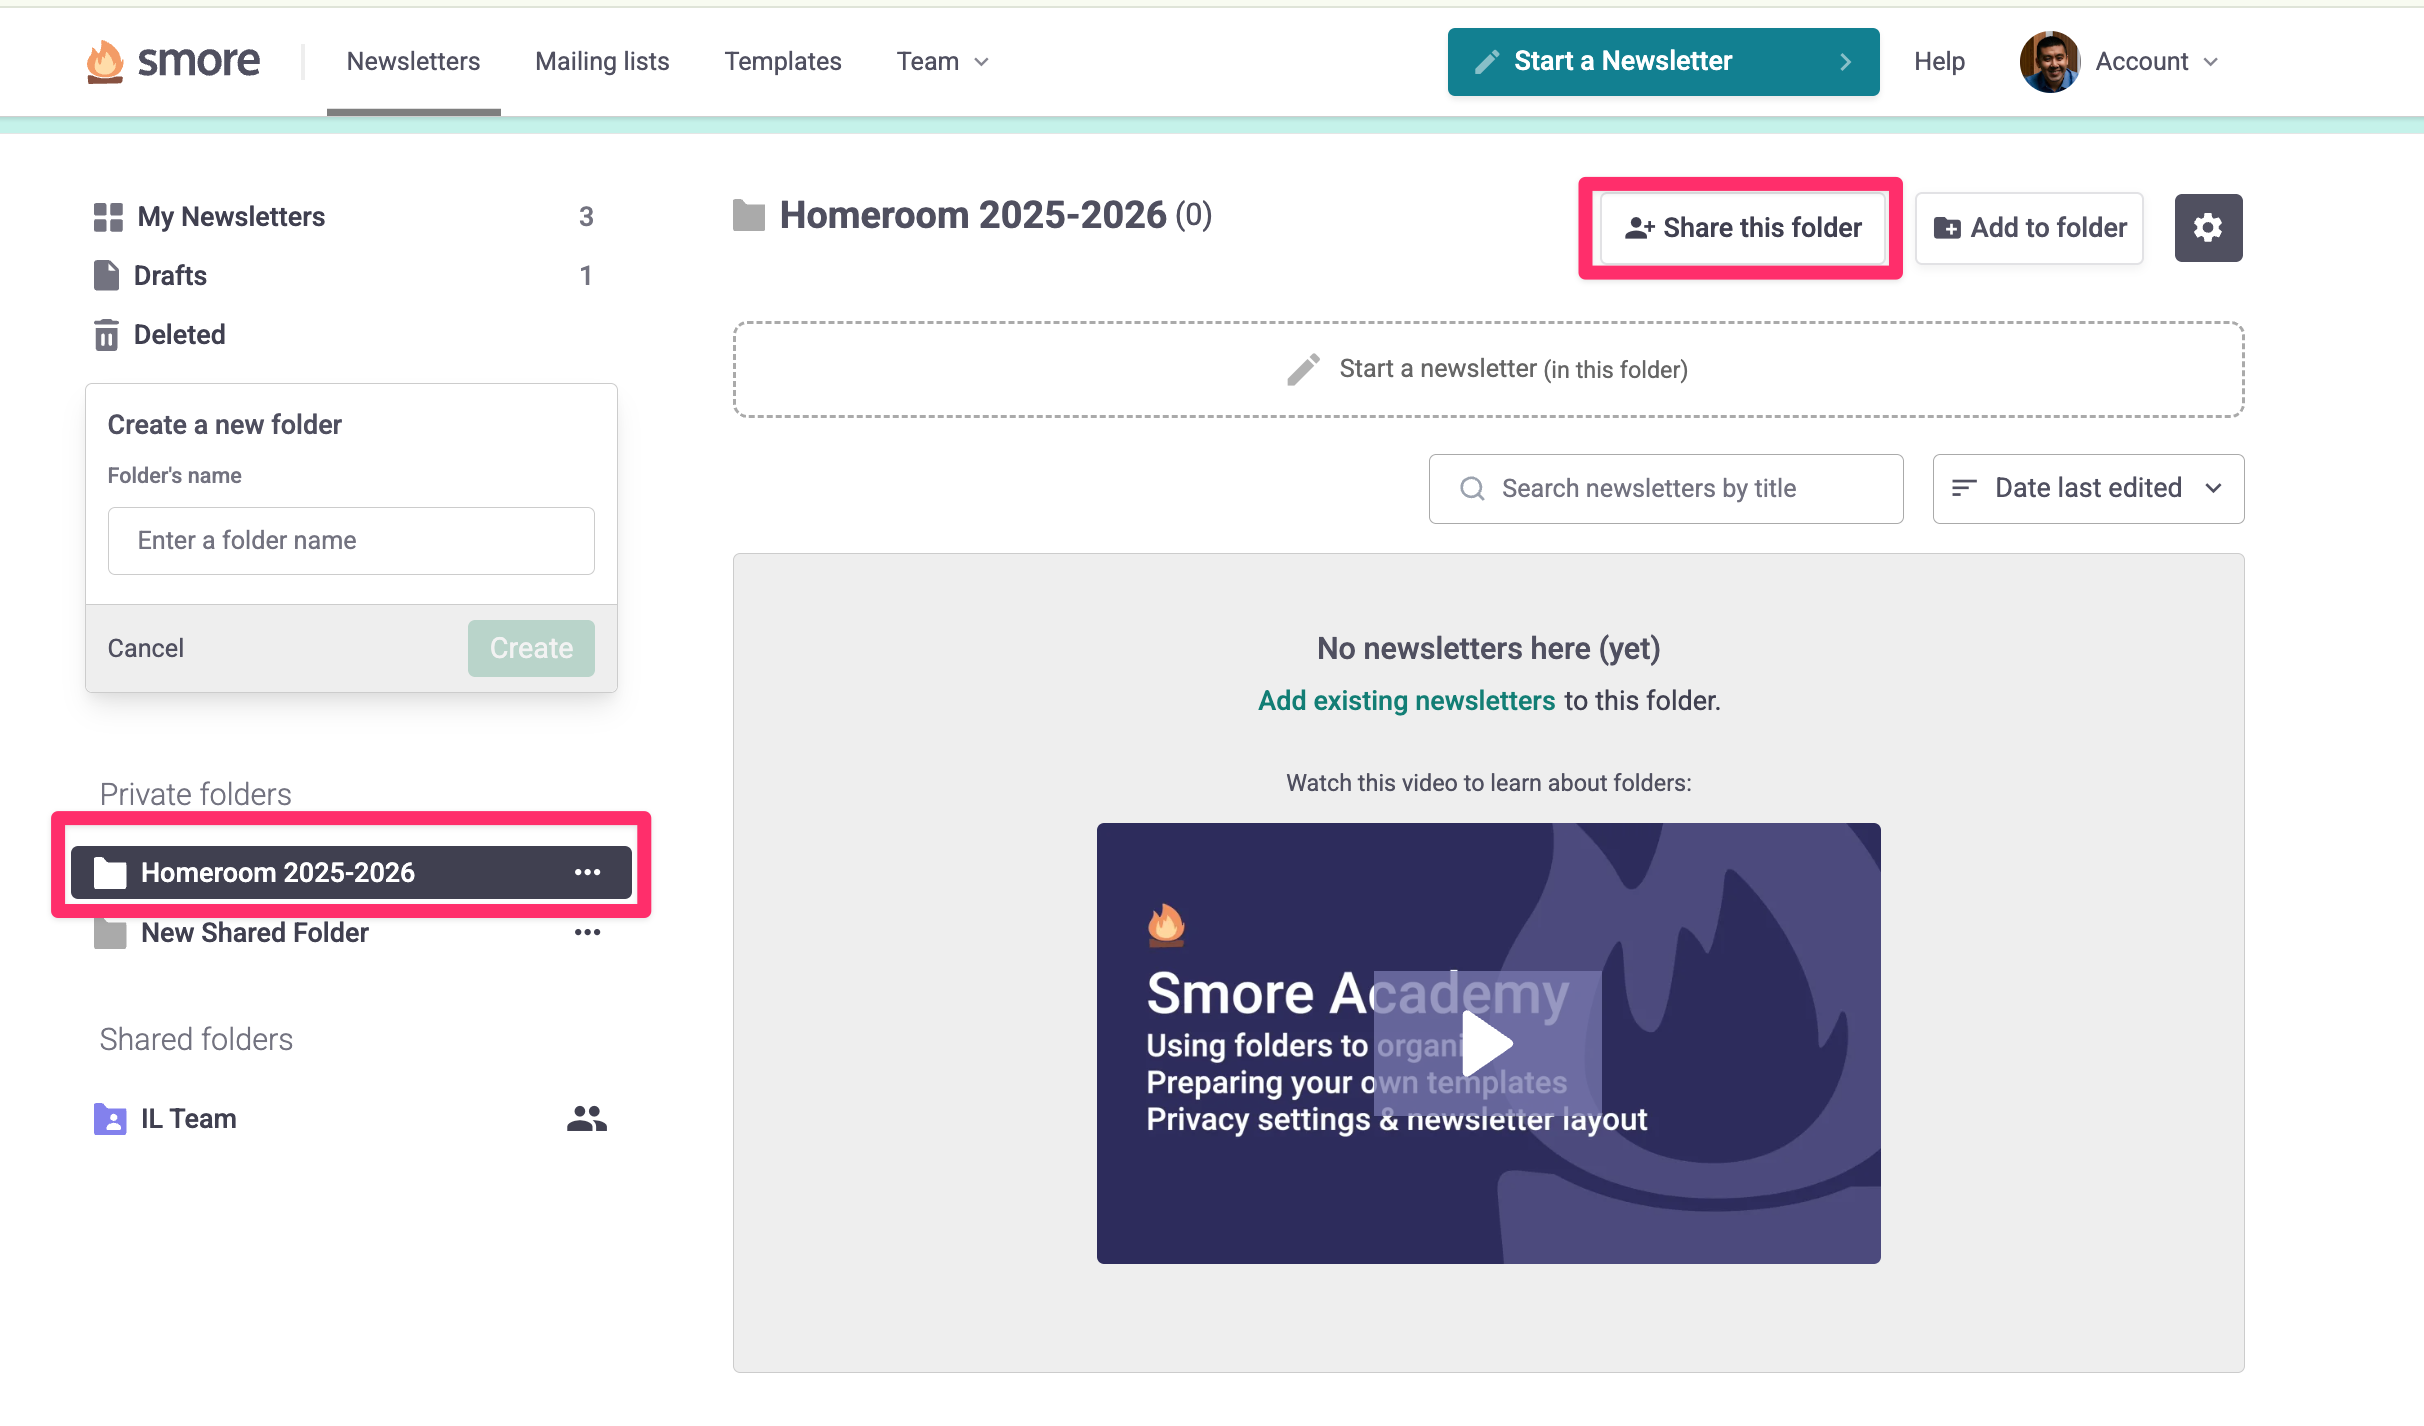Open the Drafts section
The width and height of the screenshot is (2424, 1426).
point(170,276)
